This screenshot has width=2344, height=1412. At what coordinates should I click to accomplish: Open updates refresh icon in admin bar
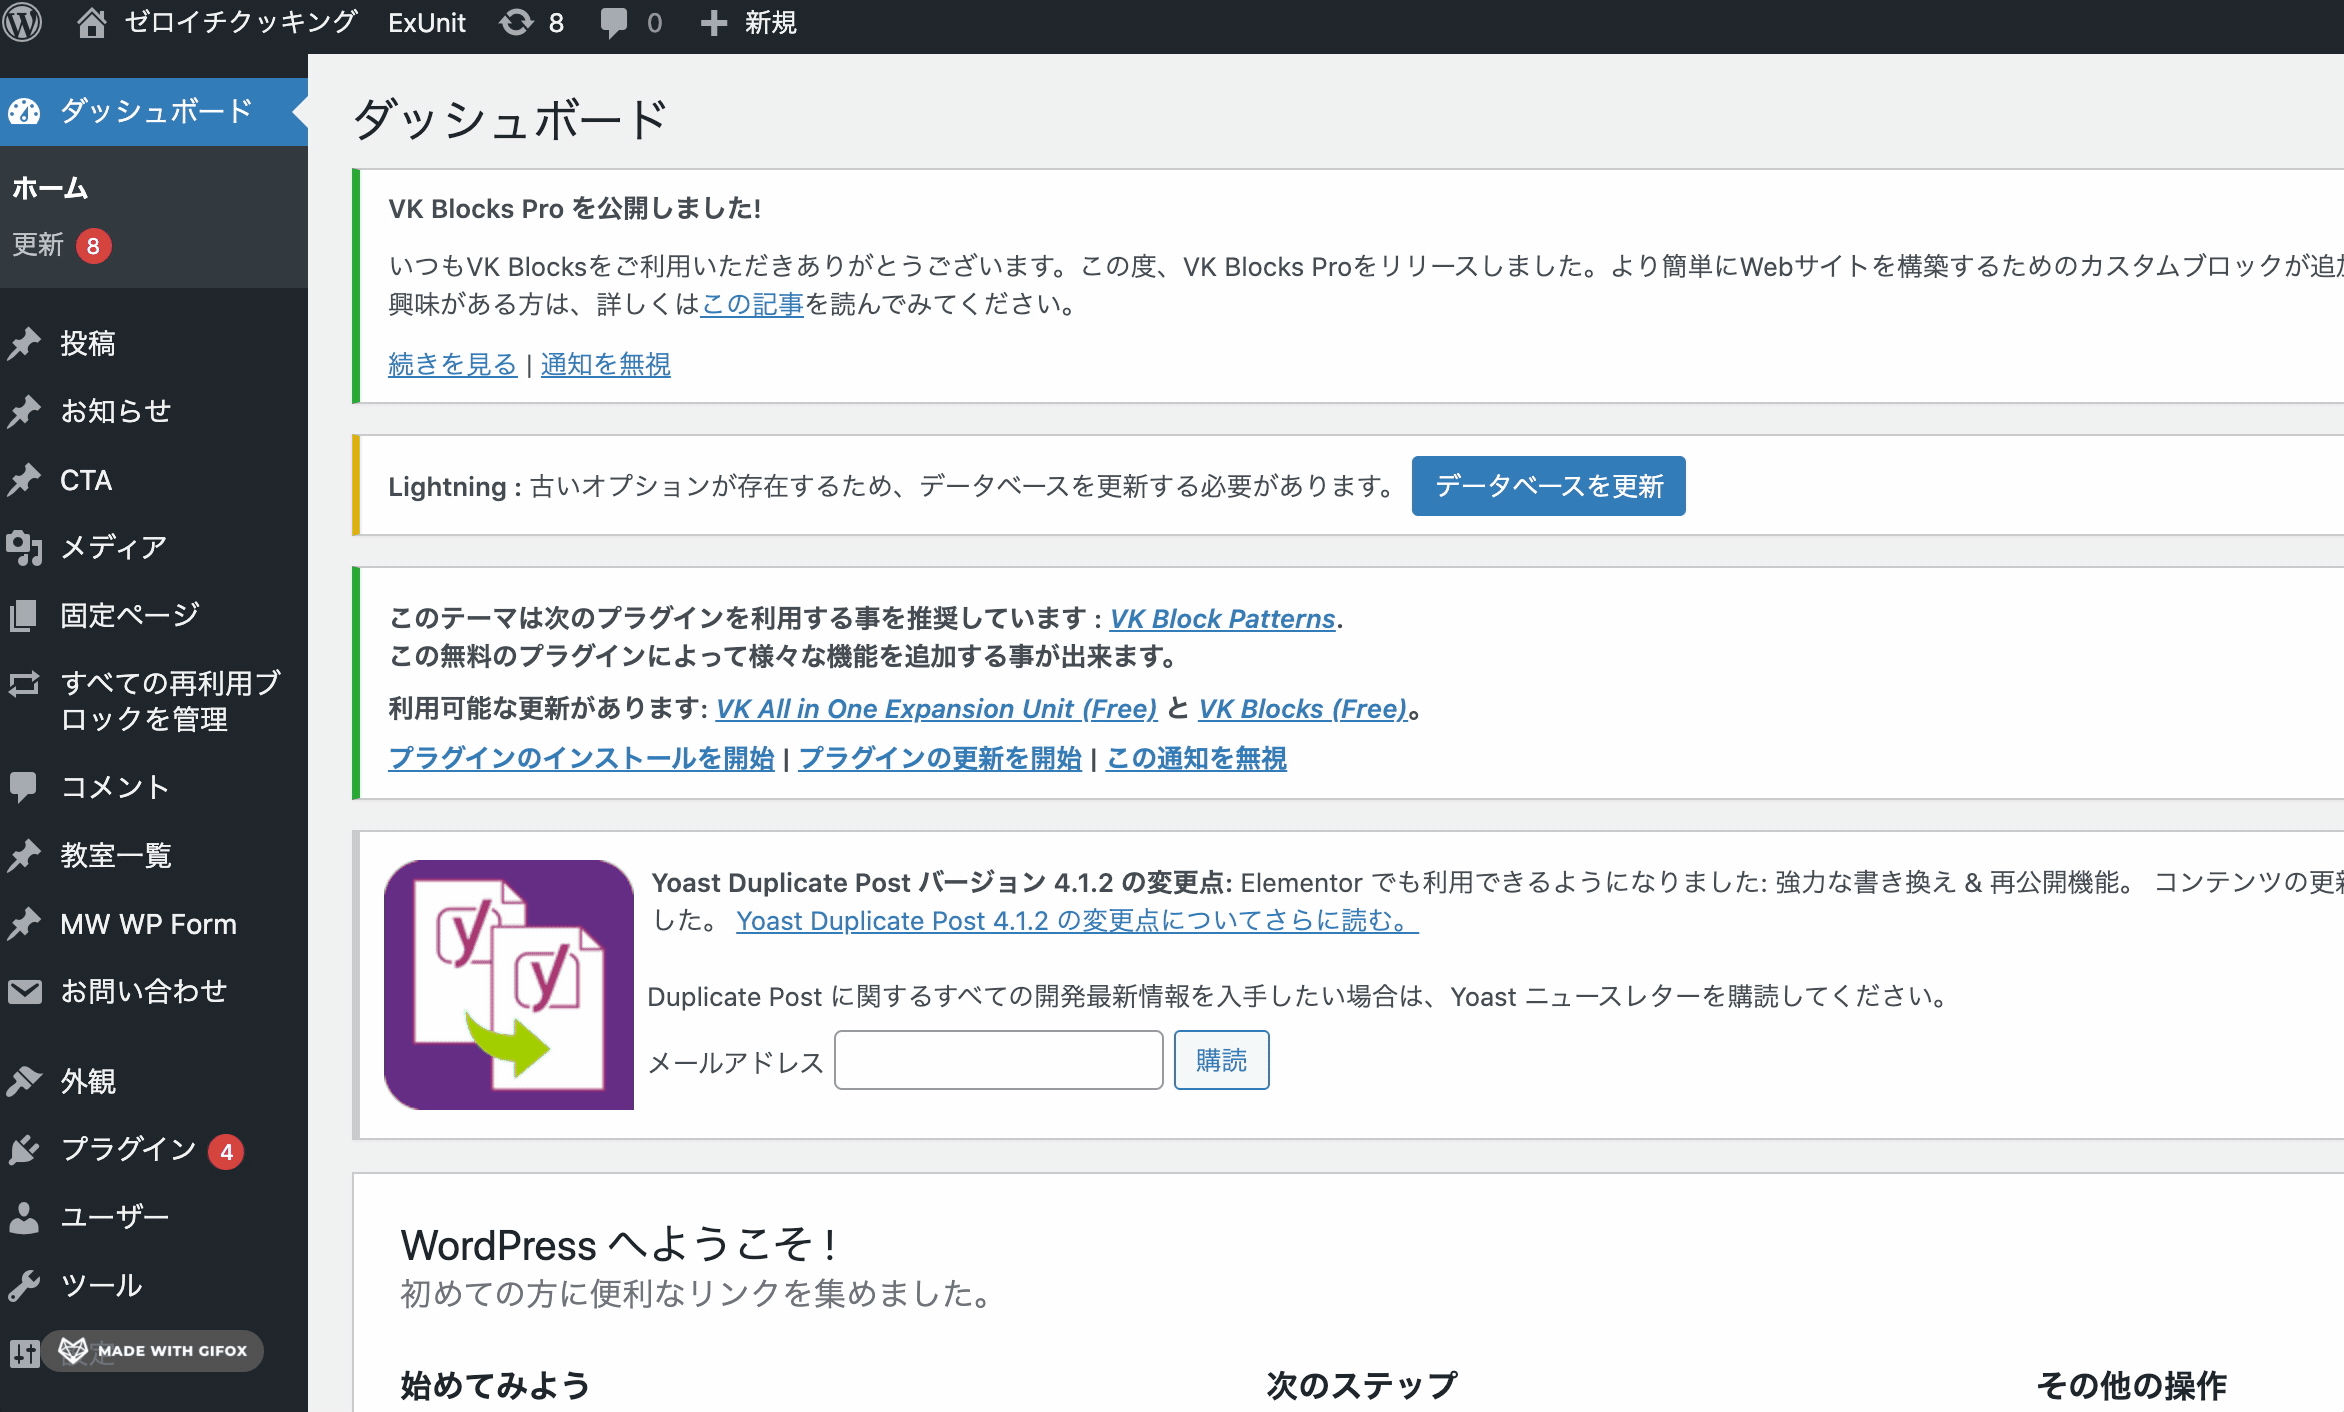(516, 22)
